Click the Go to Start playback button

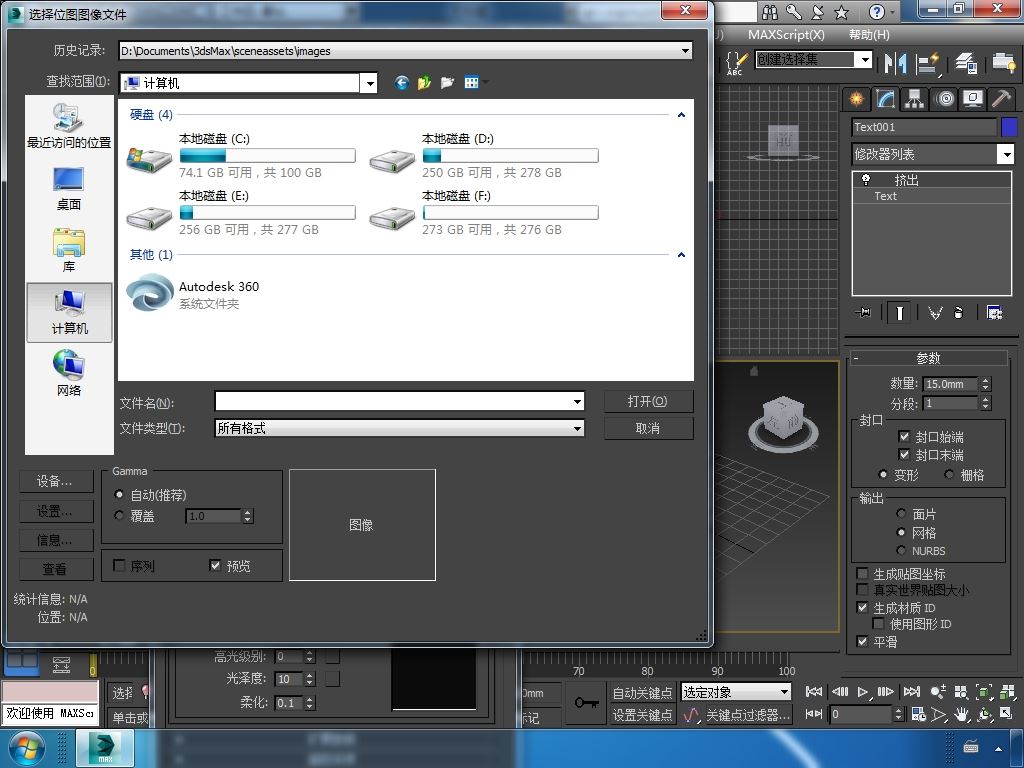pyautogui.click(x=814, y=692)
